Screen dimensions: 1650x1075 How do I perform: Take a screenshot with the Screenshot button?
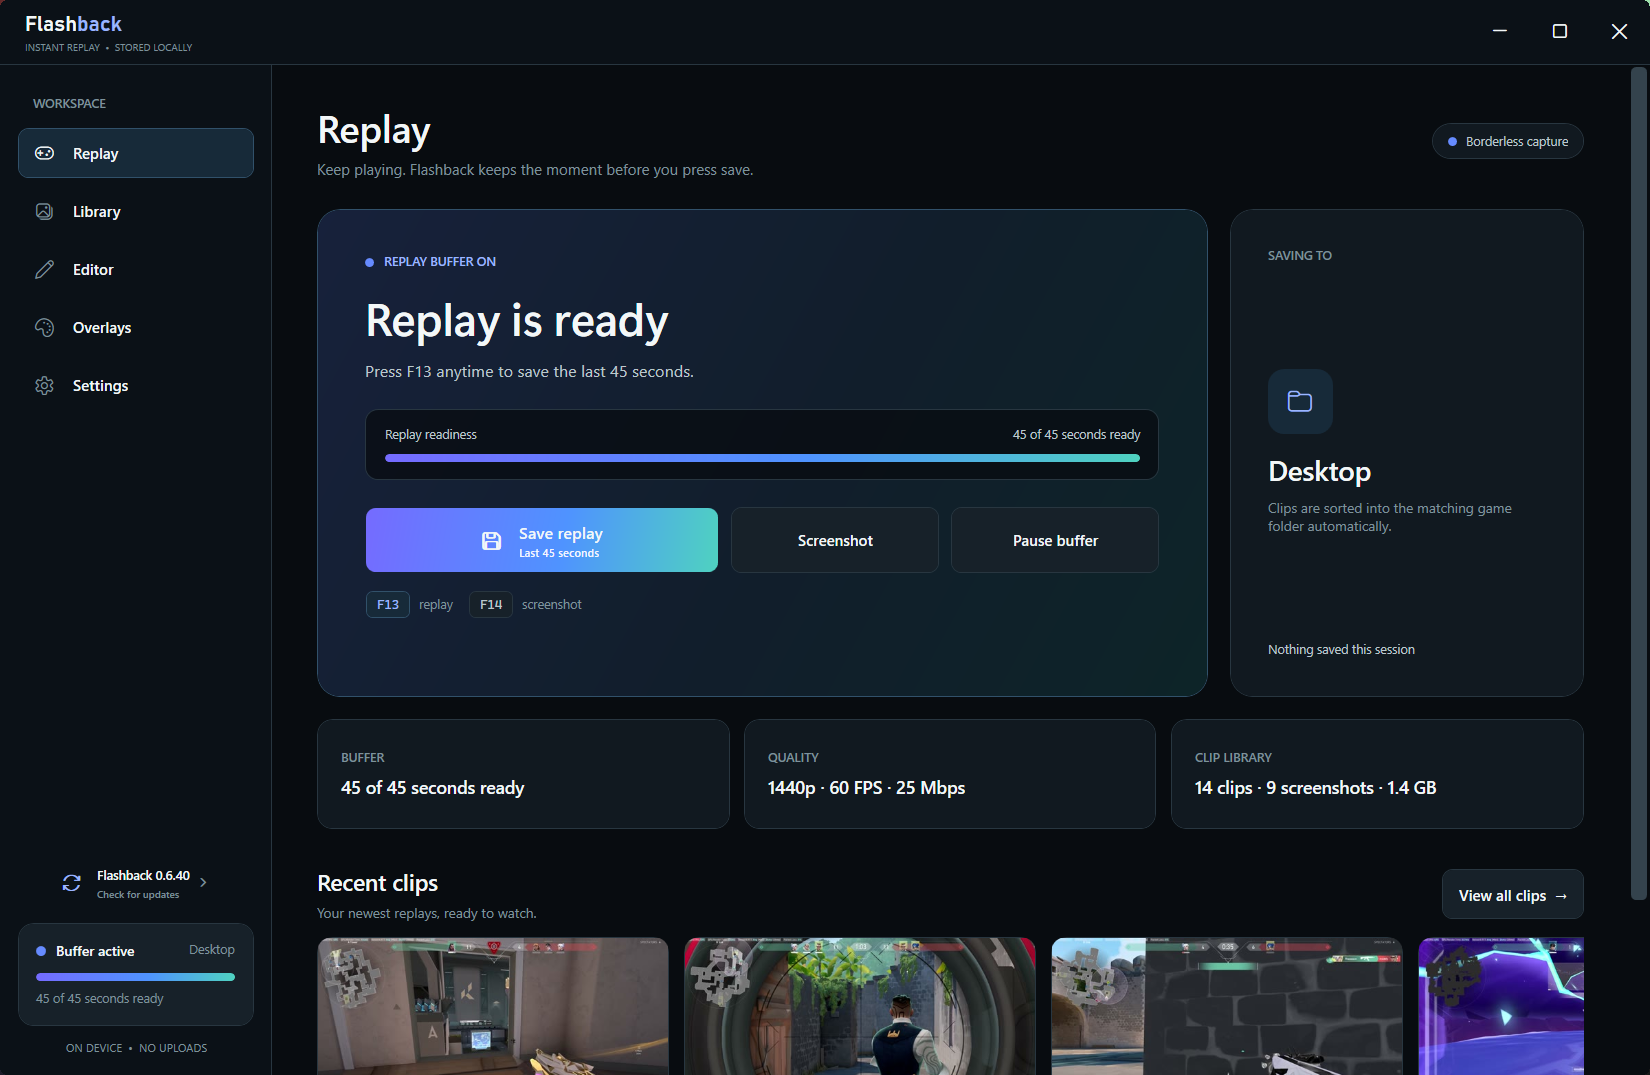click(x=835, y=540)
